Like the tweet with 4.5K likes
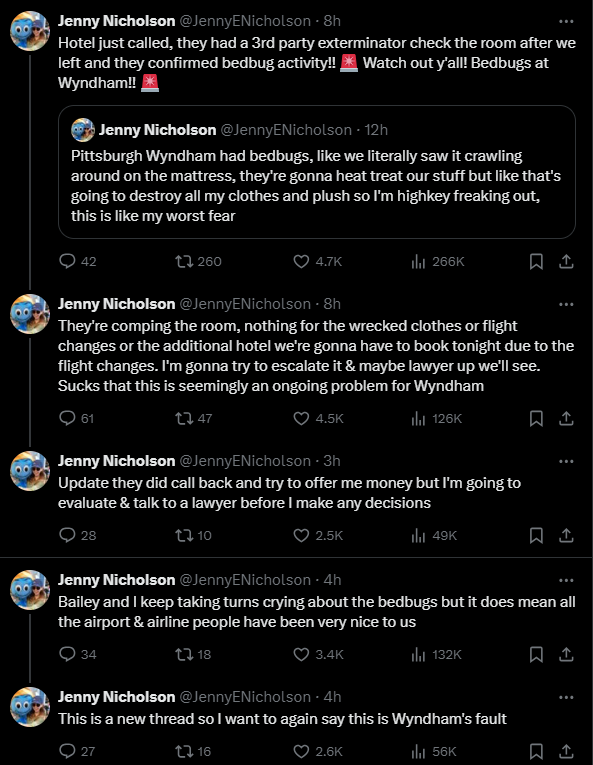Screen dimensions: 593x765 (x=318, y=419)
